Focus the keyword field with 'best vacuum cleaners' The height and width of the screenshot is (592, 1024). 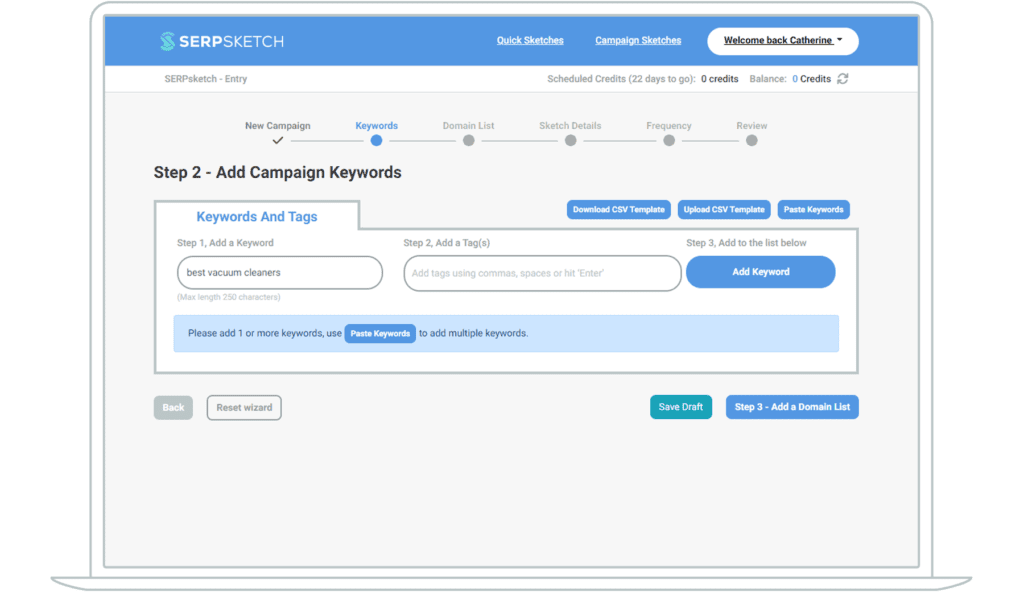pos(280,272)
